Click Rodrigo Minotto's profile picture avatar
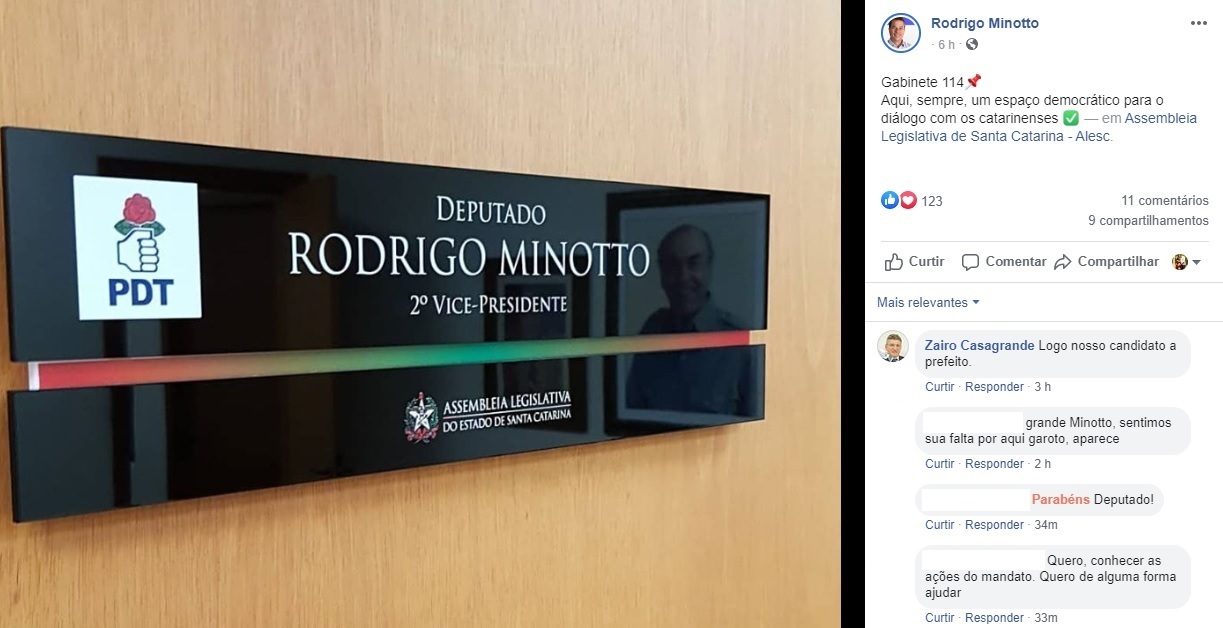The height and width of the screenshot is (628, 1223). point(900,33)
